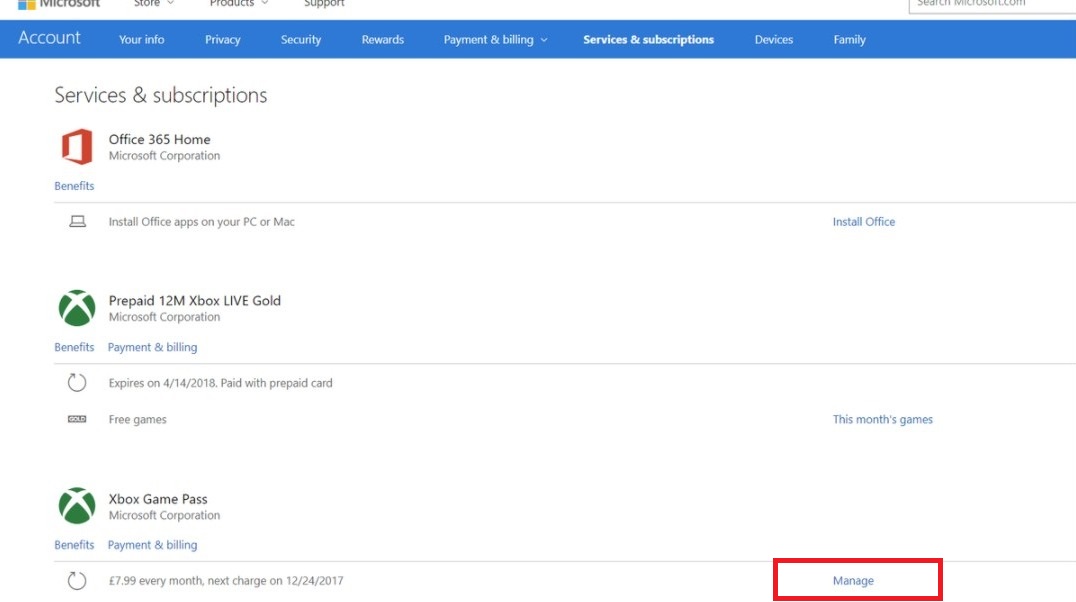The height and width of the screenshot is (602, 1076).
Task: Click Manage link for Xbox Game Pass
Action: 853,581
